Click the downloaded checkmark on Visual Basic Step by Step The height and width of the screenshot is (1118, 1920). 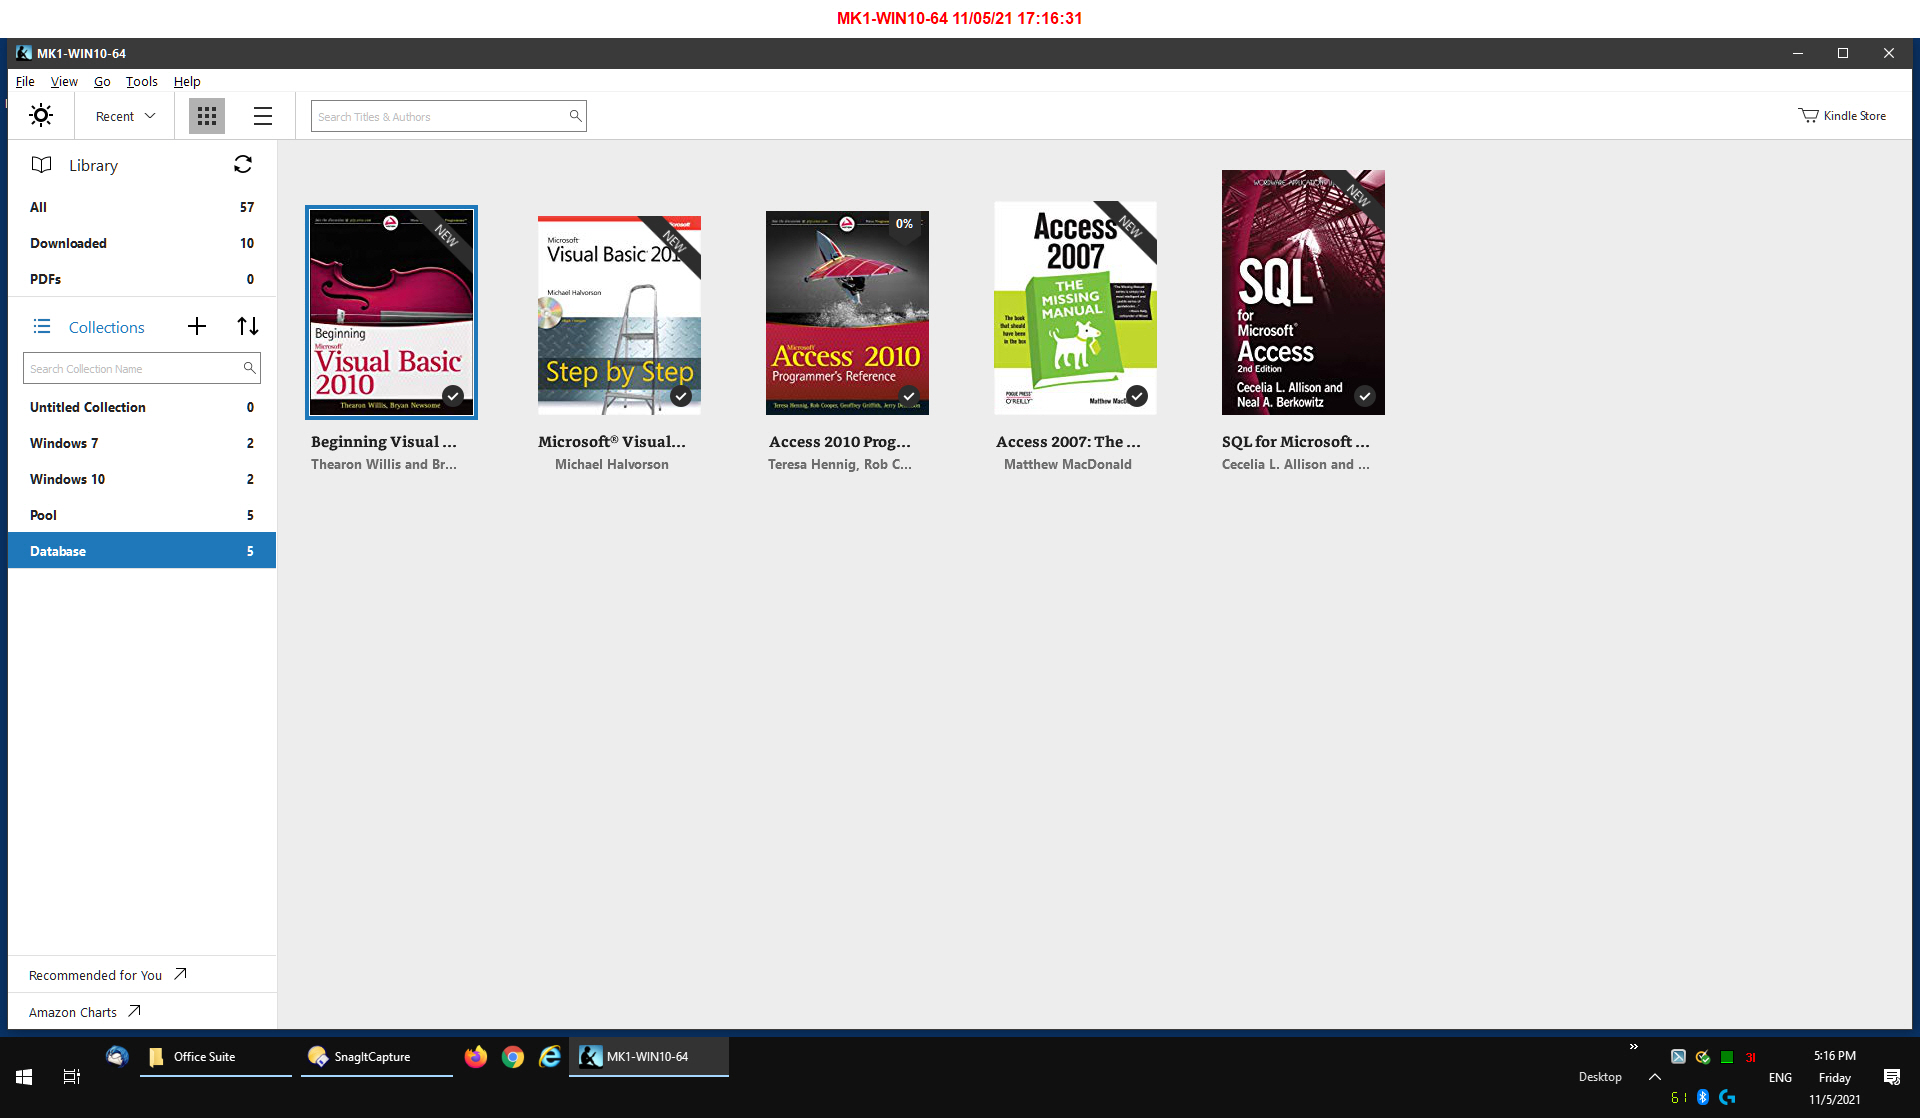(681, 396)
